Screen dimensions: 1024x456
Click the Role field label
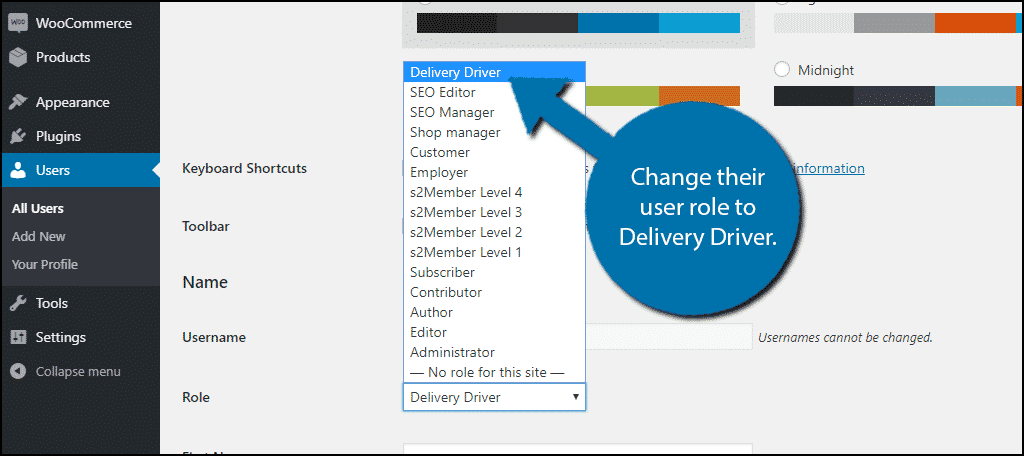196,397
